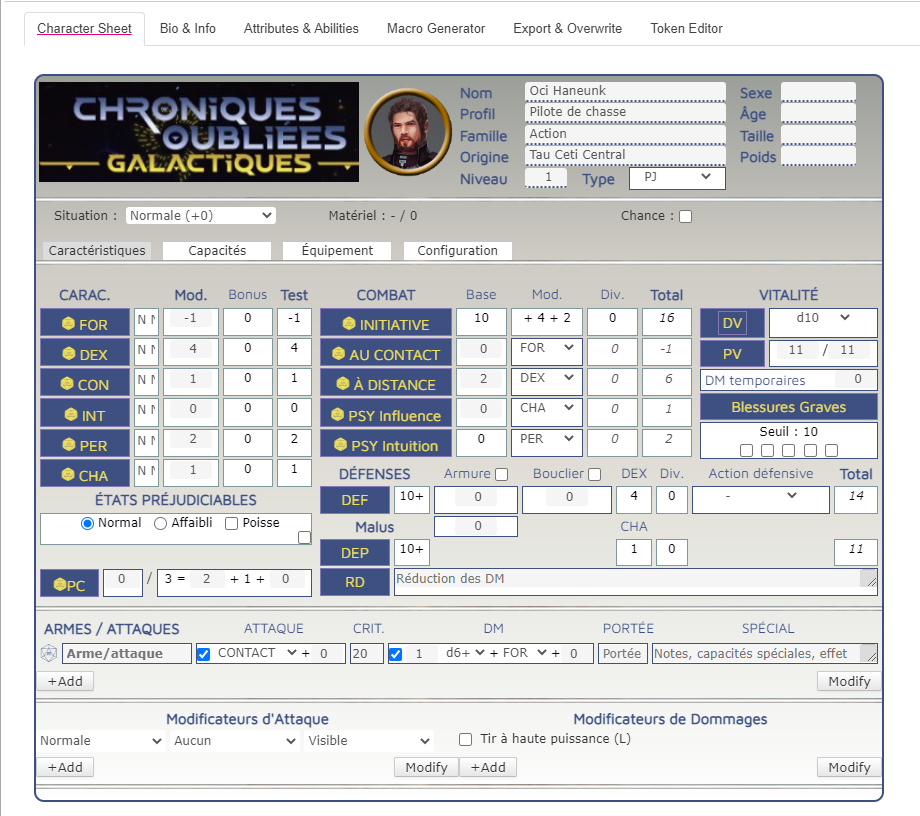Roll the DEX characteristic dice button
Screen dimensions: 920x816
[x=85, y=354]
